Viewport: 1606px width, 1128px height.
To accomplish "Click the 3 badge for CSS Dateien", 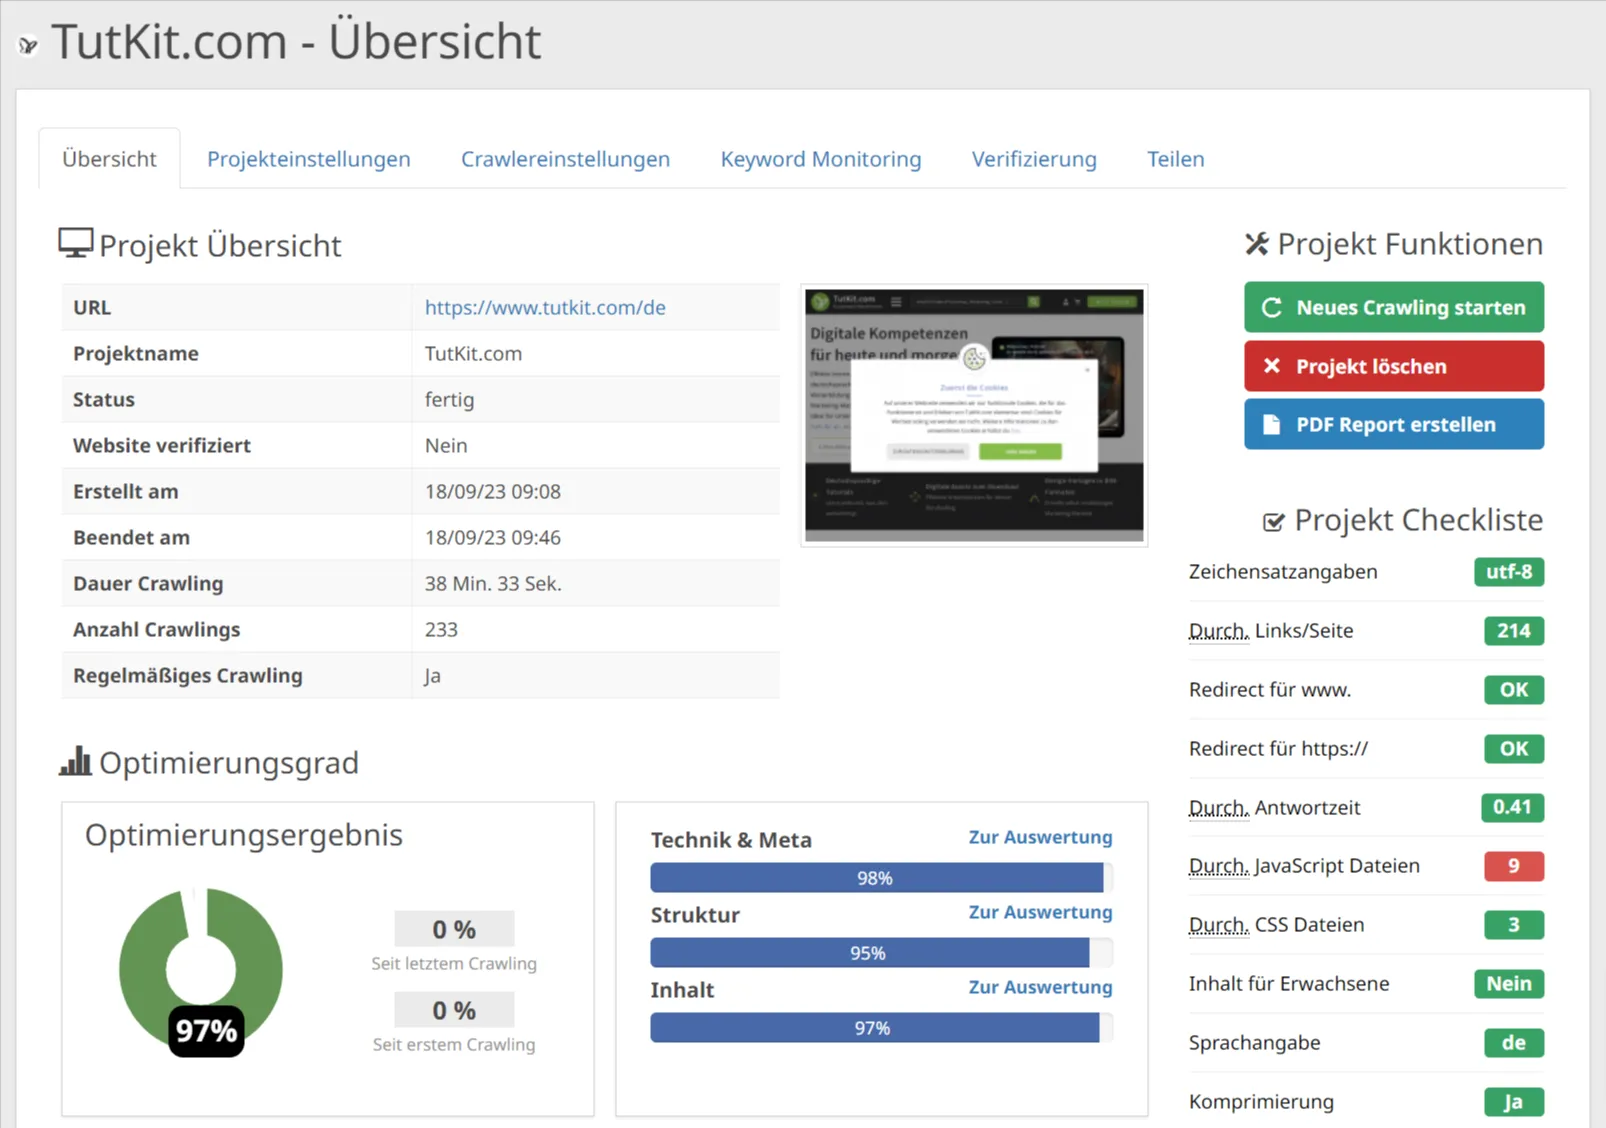I will pos(1514,925).
